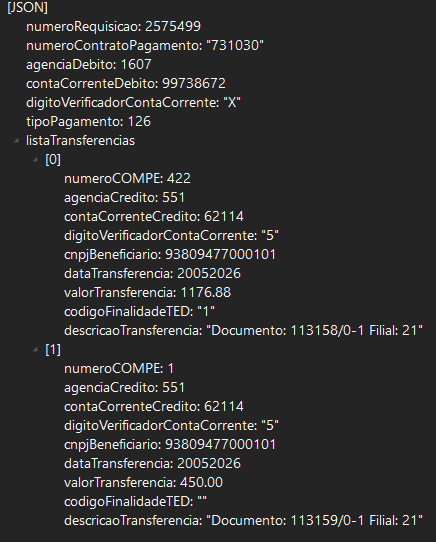The height and width of the screenshot is (542, 436).
Task: Collapse the [0] array item arrow
Action: [x=35, y=159]
